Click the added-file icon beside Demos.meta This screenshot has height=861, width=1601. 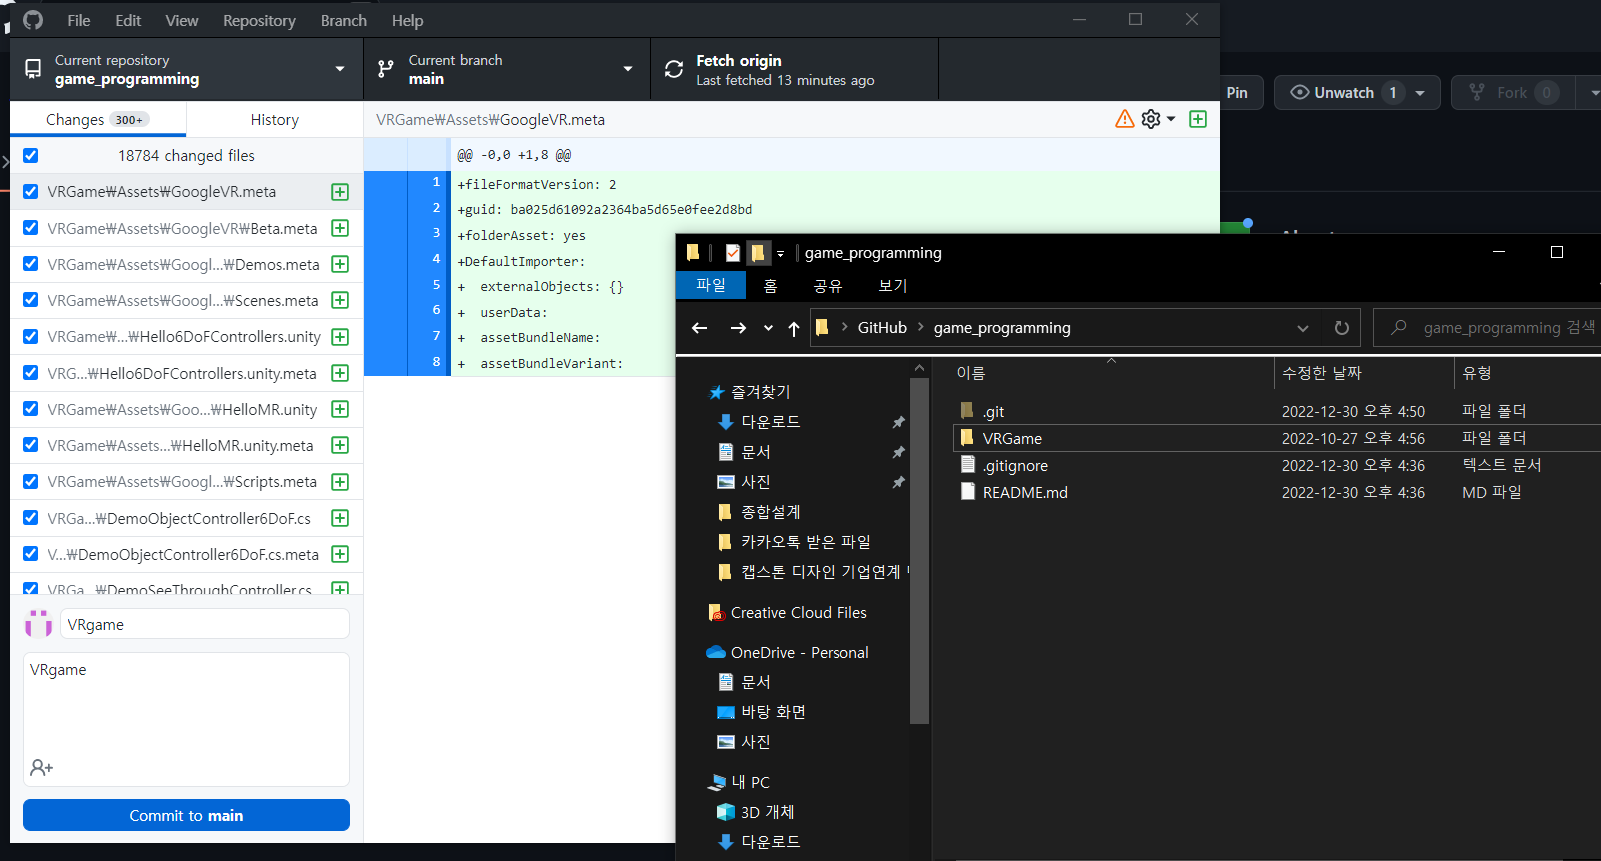340,264
